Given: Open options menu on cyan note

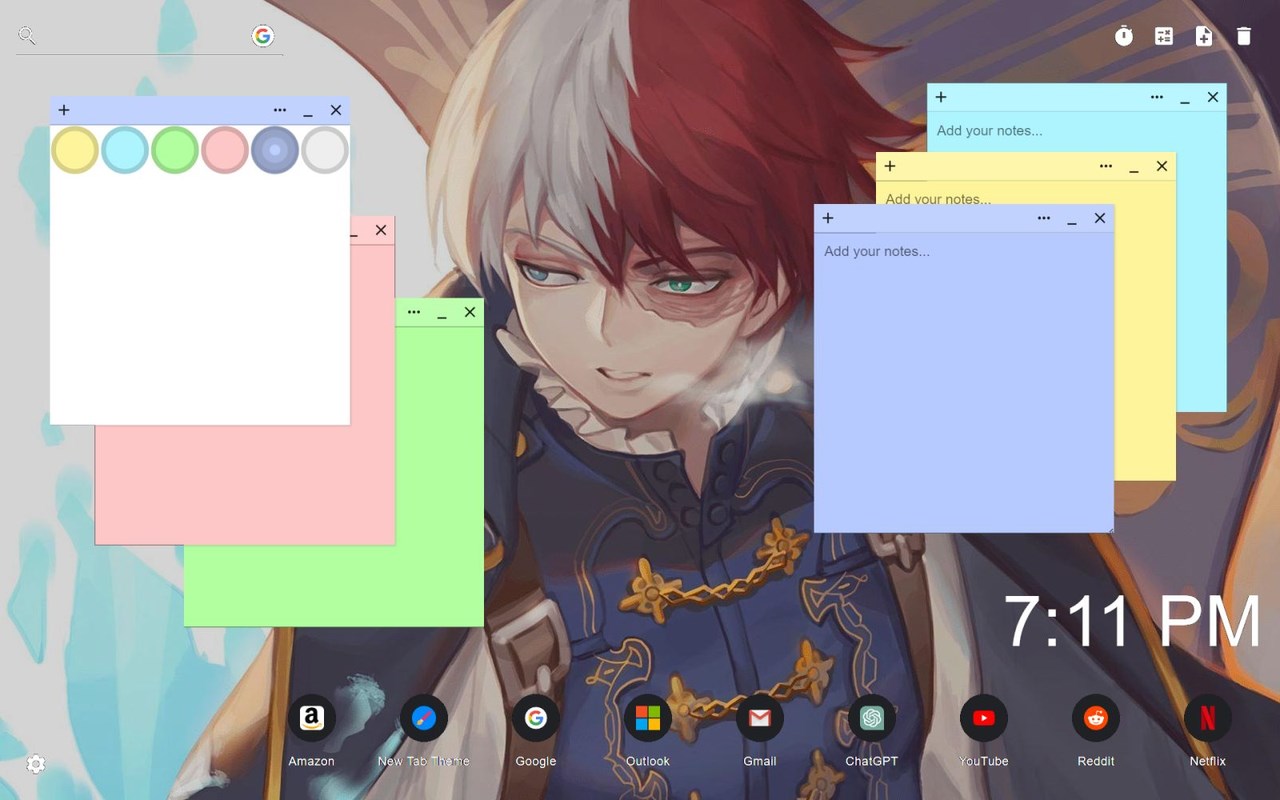Looking at the screenshot, I should point(1157,97).
